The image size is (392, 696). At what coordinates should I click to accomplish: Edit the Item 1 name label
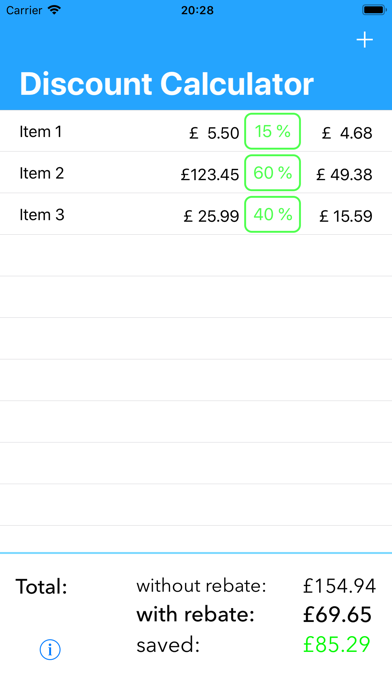[x=40, y=132]
